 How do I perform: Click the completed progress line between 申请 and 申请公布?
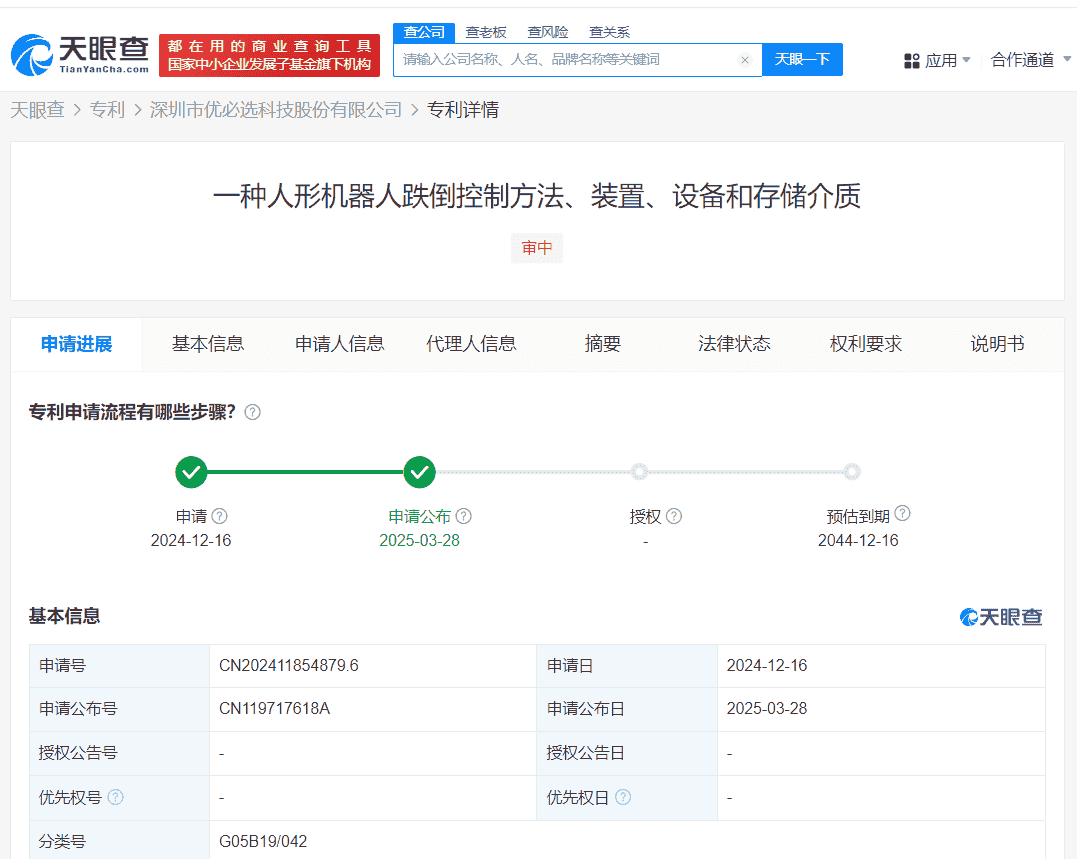(305, 471)
